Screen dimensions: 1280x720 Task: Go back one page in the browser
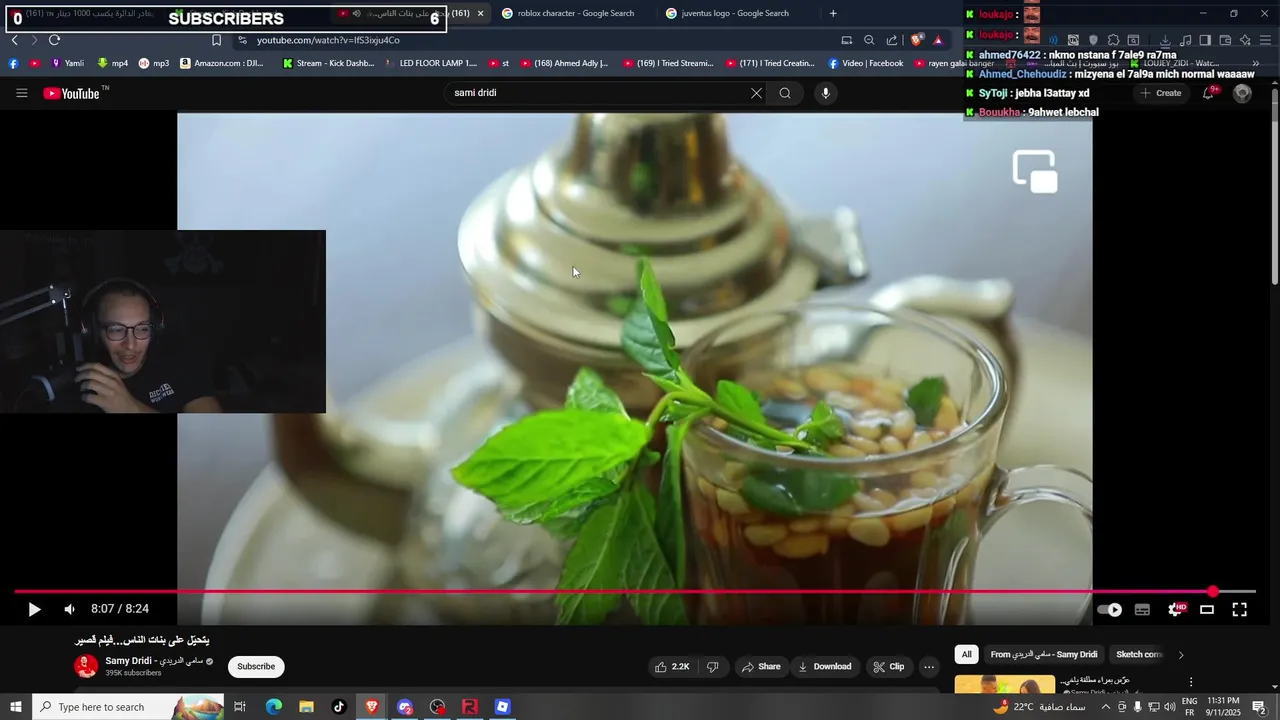click(14, 40)
